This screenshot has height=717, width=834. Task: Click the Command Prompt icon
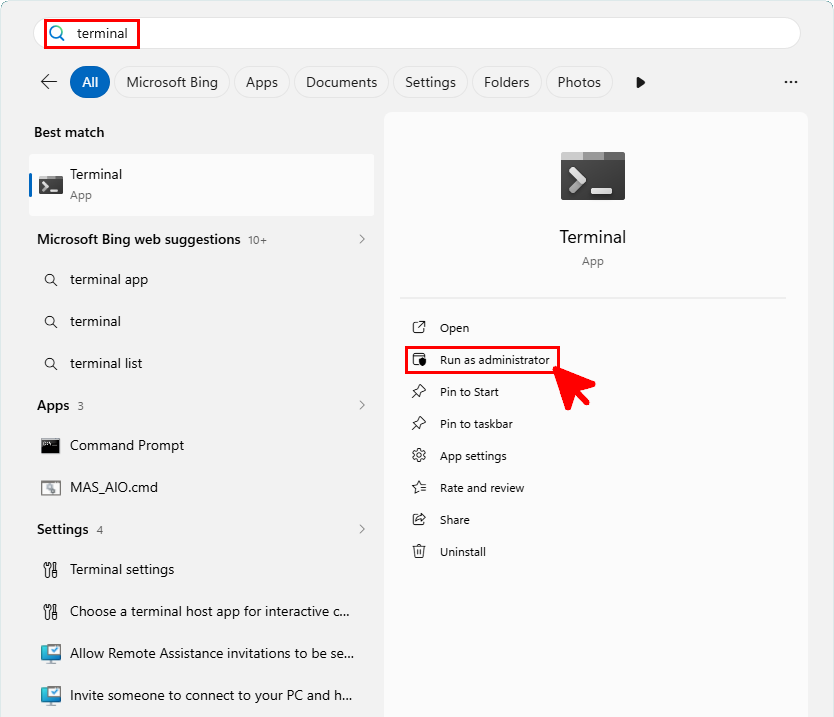51,446
